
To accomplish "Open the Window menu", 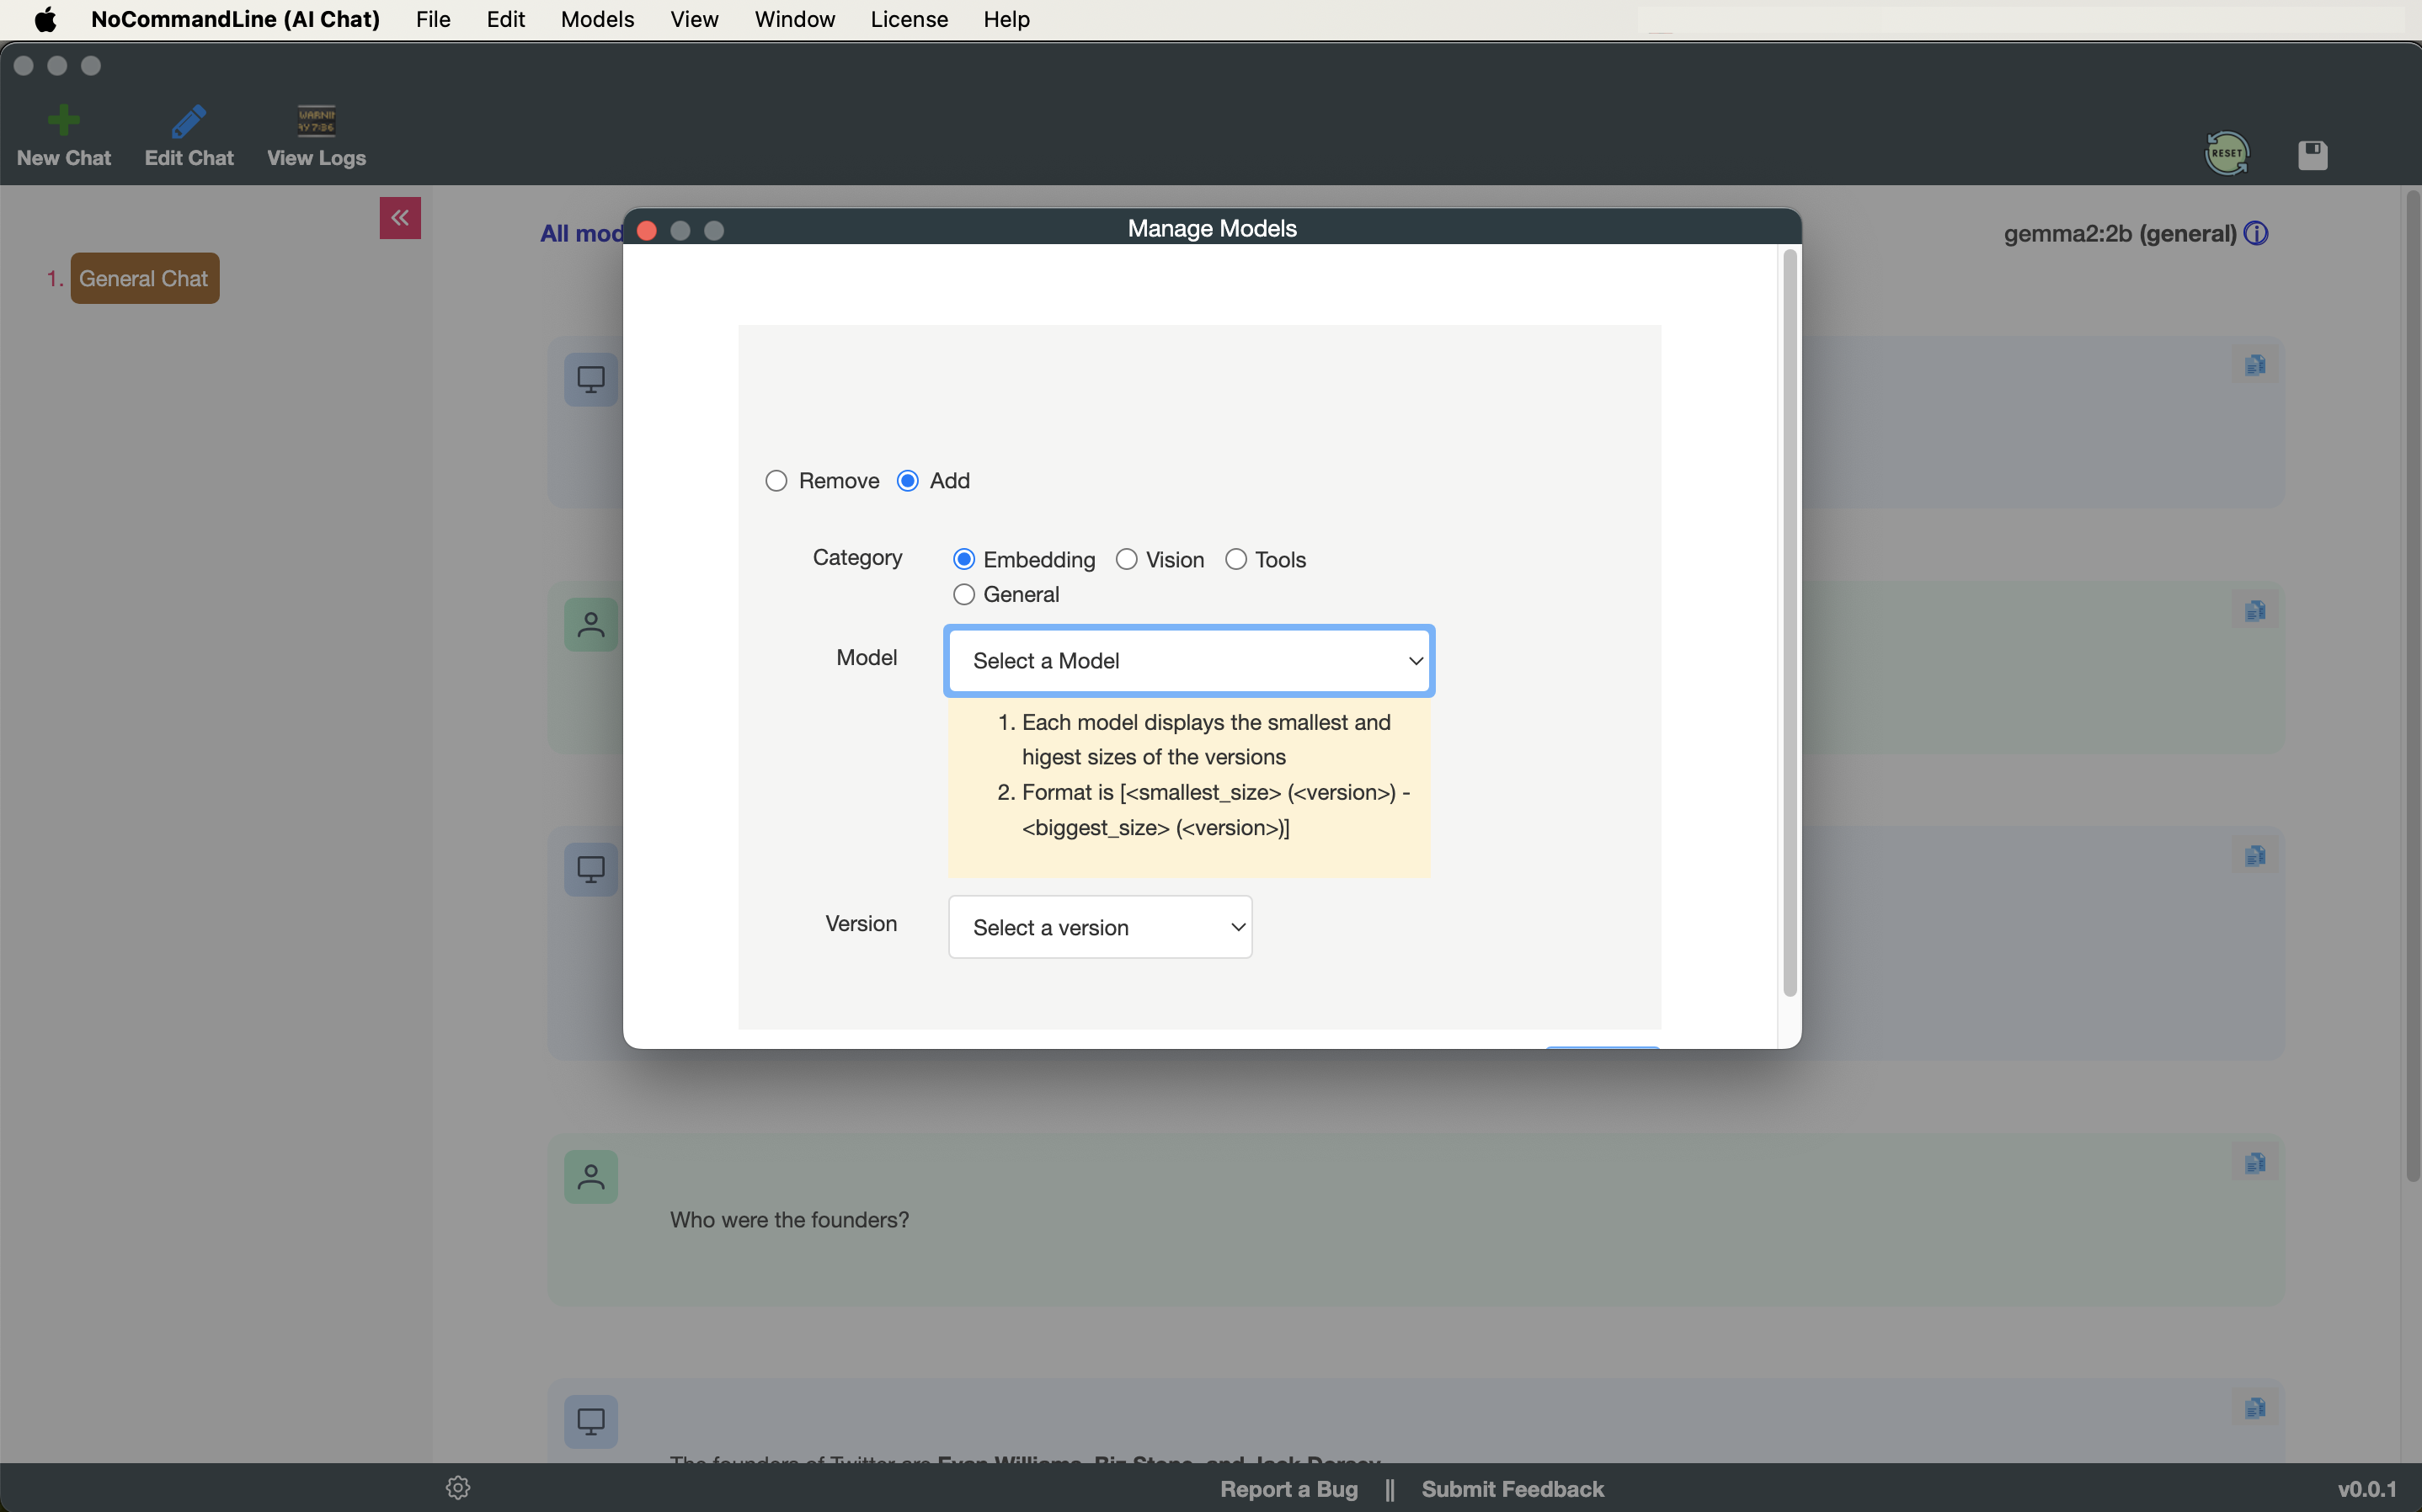I will (x=794, y=19).
